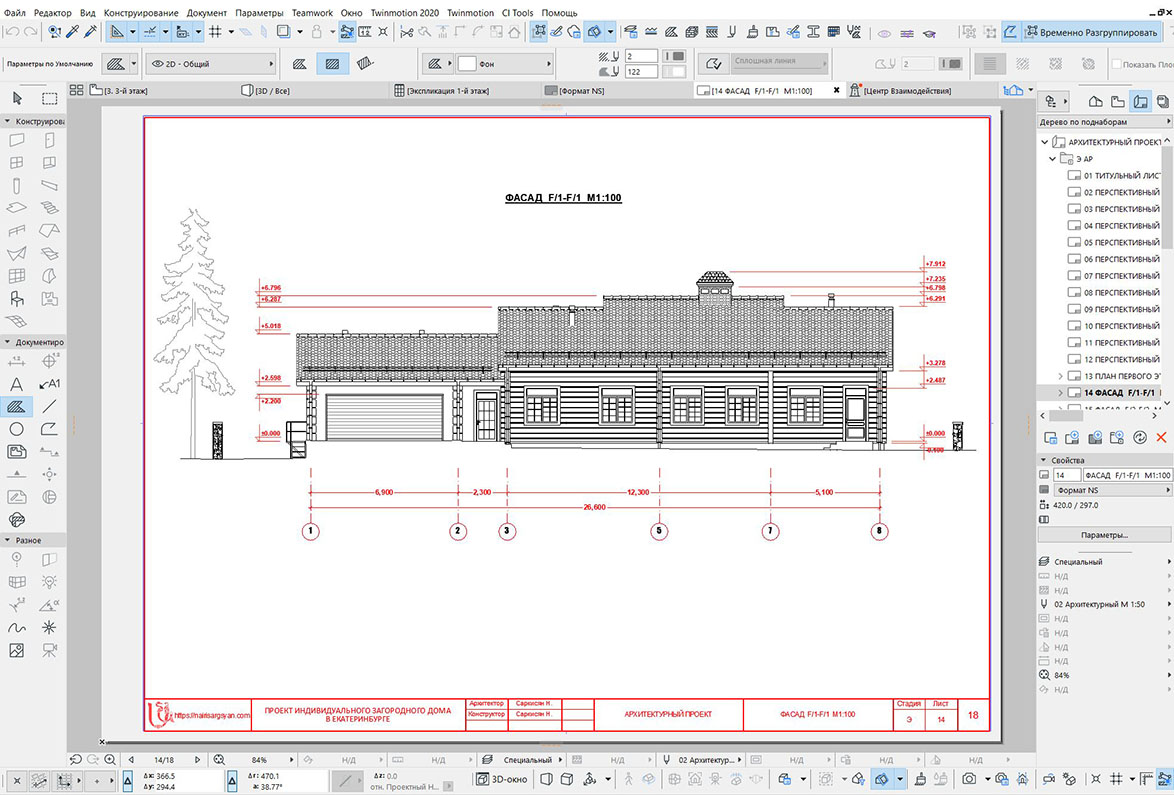Click the Trim scissors icon
Screen dimensions: 1174x795
[x=407, y=31]
